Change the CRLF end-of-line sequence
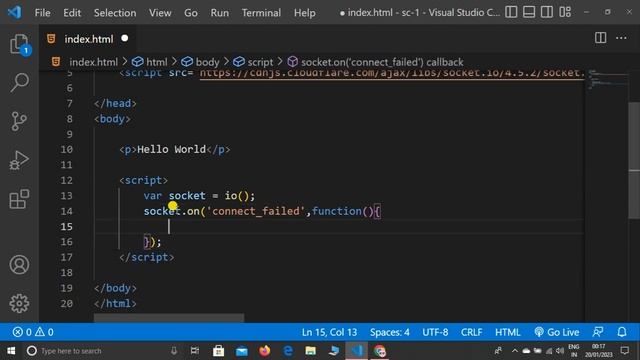Viewport: 640px width, 360px height. [471, 332]
